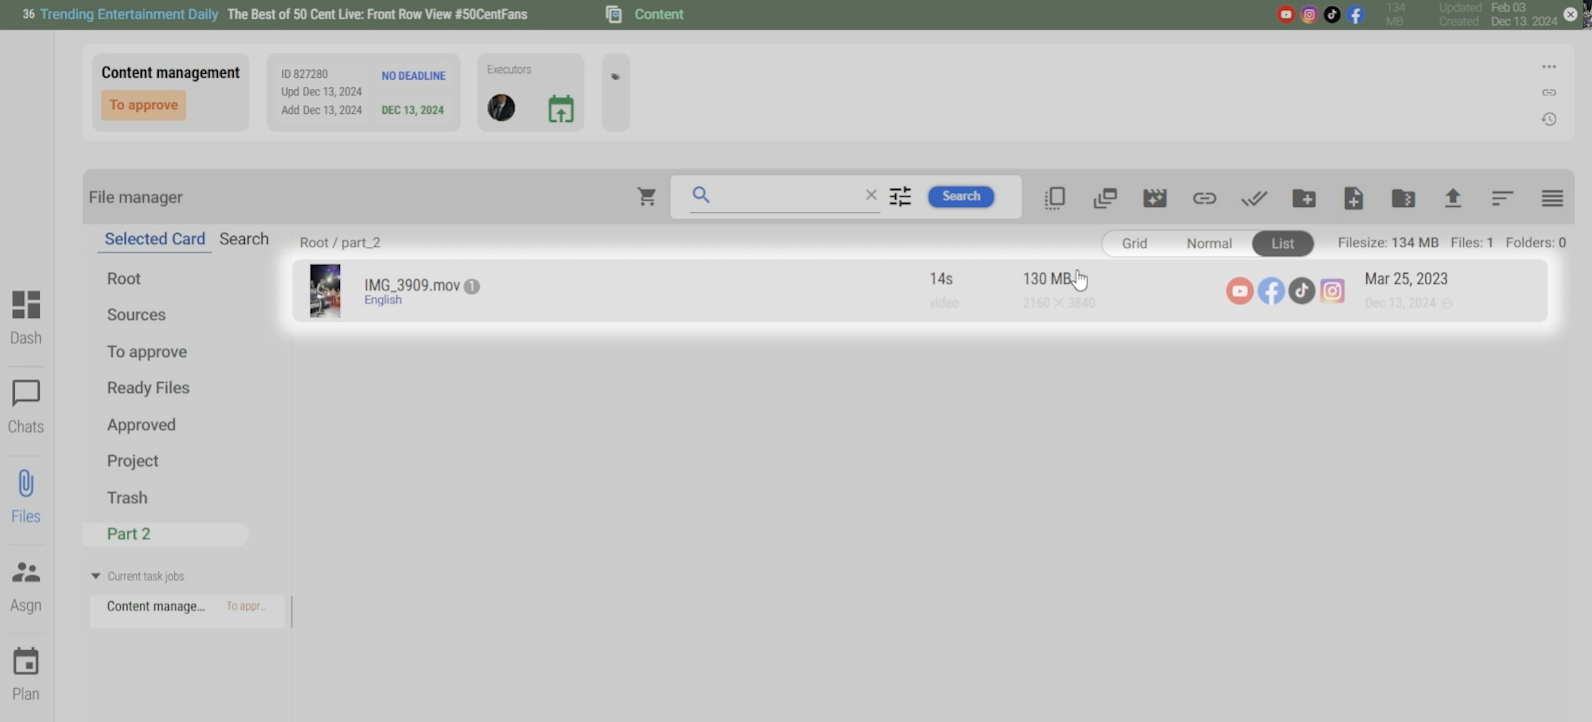The height and width of the screenshot is (722, 1592).
Task: Create a new folder
Action: click(x=1303, y=198)
